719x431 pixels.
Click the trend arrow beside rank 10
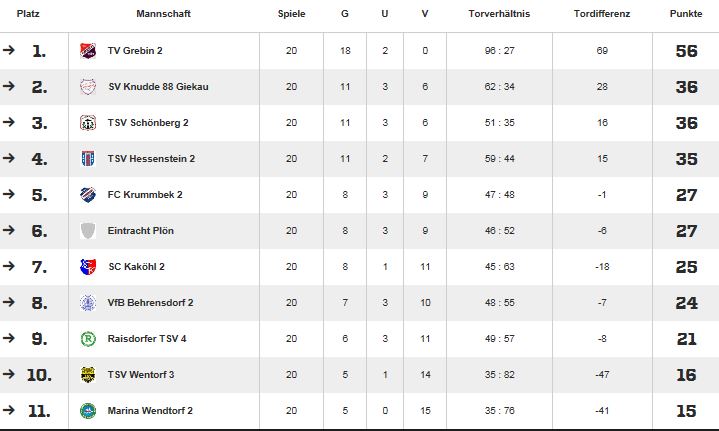[9, 374]
